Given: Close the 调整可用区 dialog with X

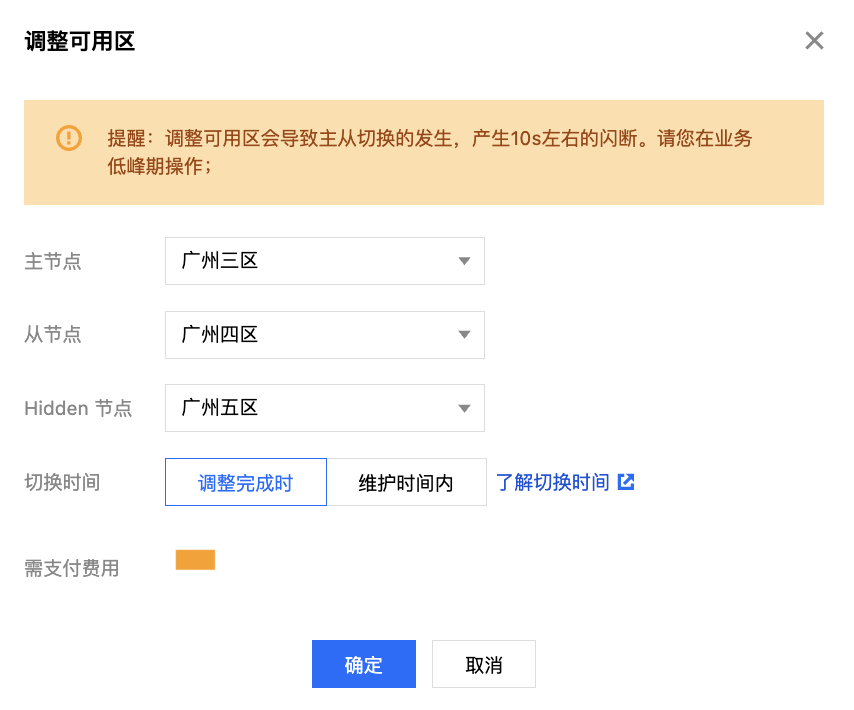Looking at the screenshot, I should pyautogui.click(x=814, y=40).
